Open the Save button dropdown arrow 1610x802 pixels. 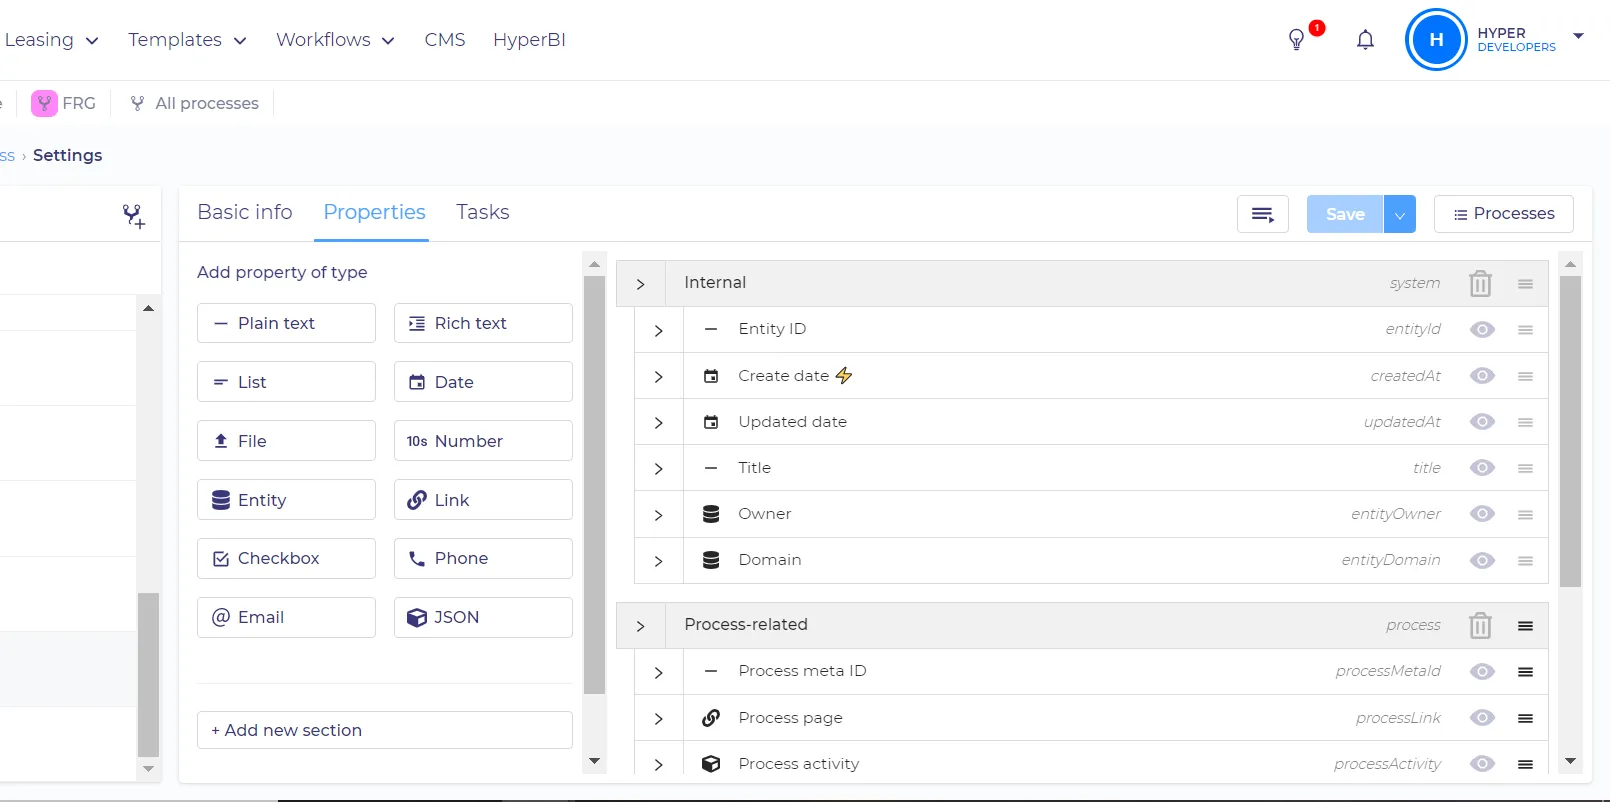(x=1400, y=214)
